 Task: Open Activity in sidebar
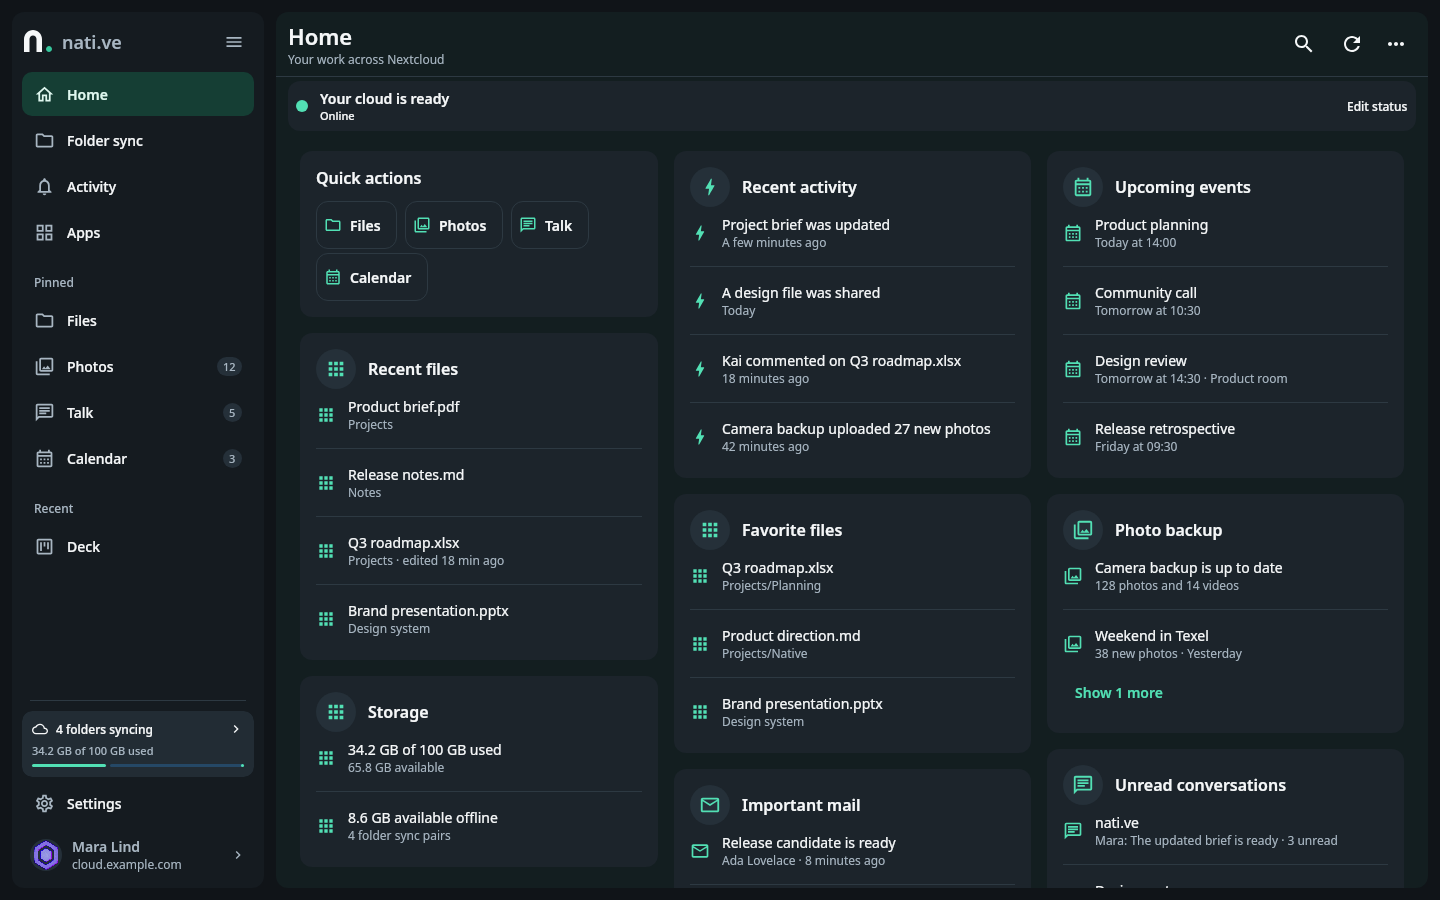pyautogui.click(x=138, y=187)
